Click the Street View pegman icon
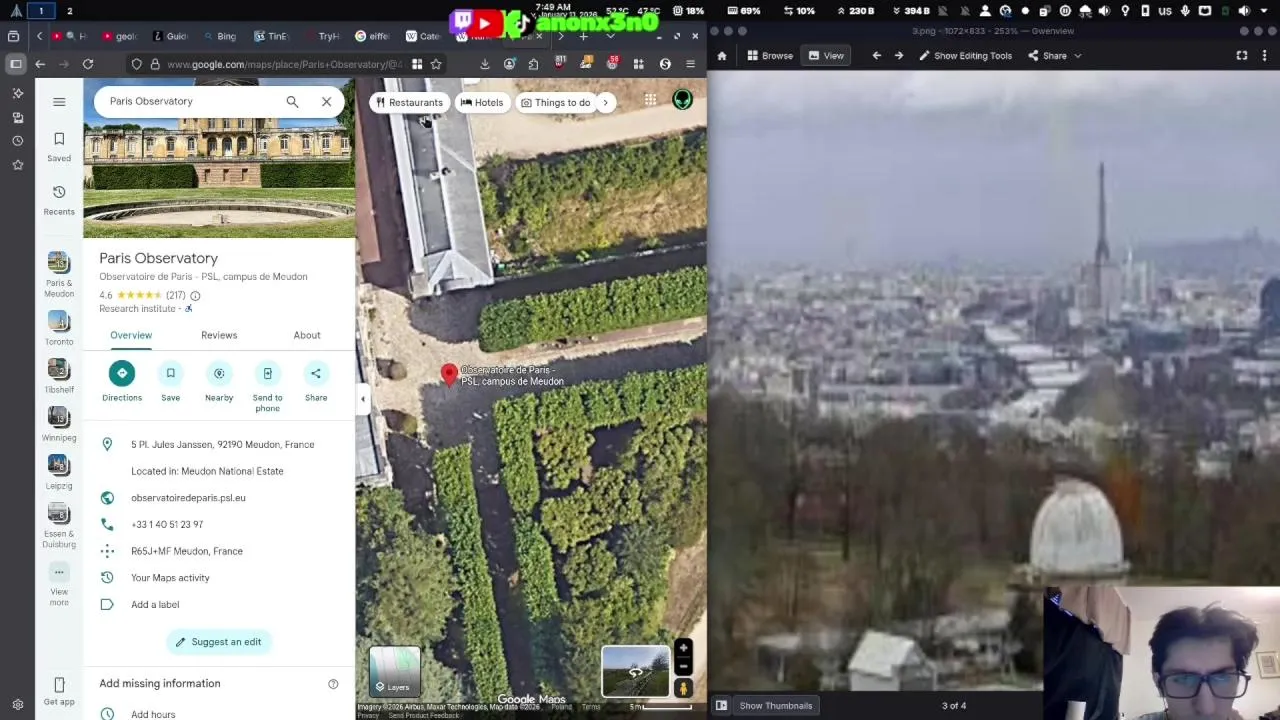Screen dimensions: 1280x720 [x=683, y=688]
